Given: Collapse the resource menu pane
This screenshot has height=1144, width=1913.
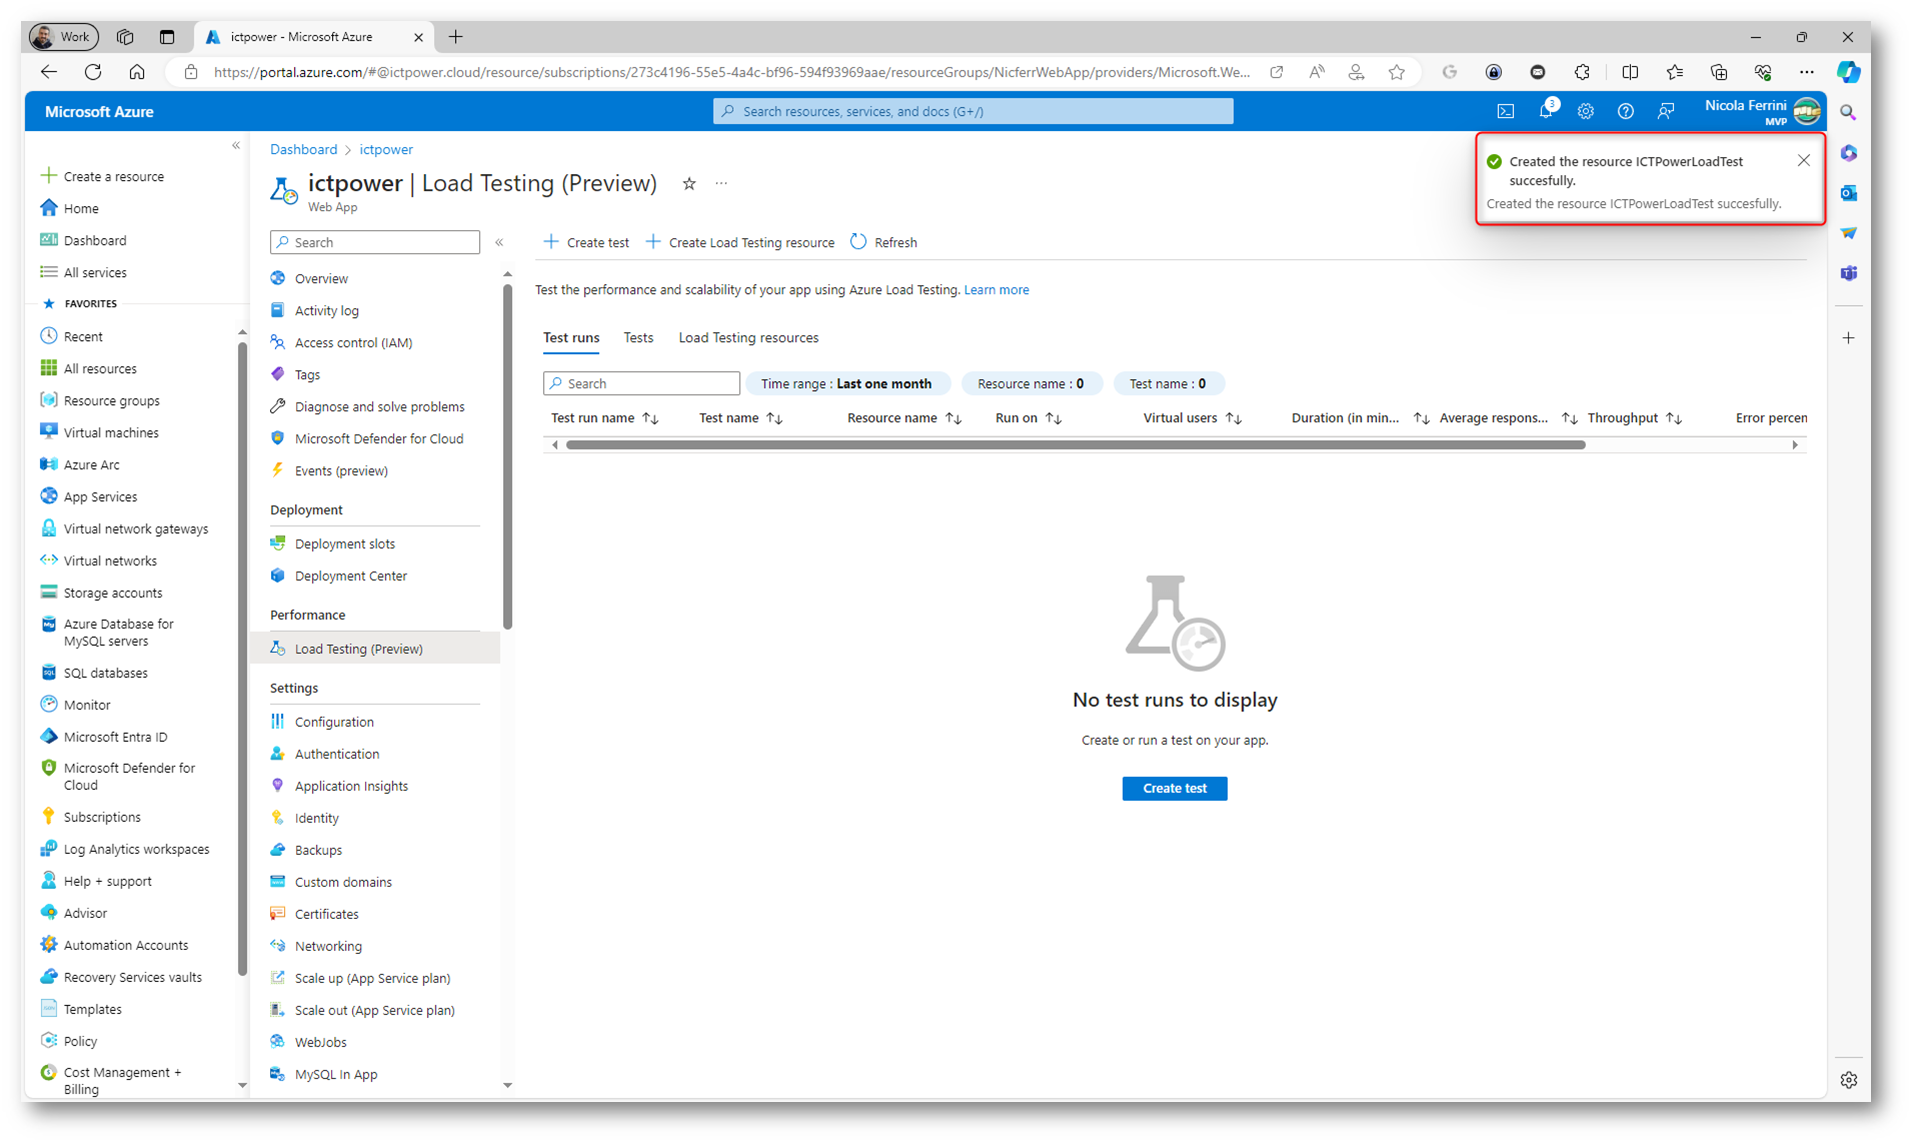Looking at the screenshot, I should (x=499, y=242).
